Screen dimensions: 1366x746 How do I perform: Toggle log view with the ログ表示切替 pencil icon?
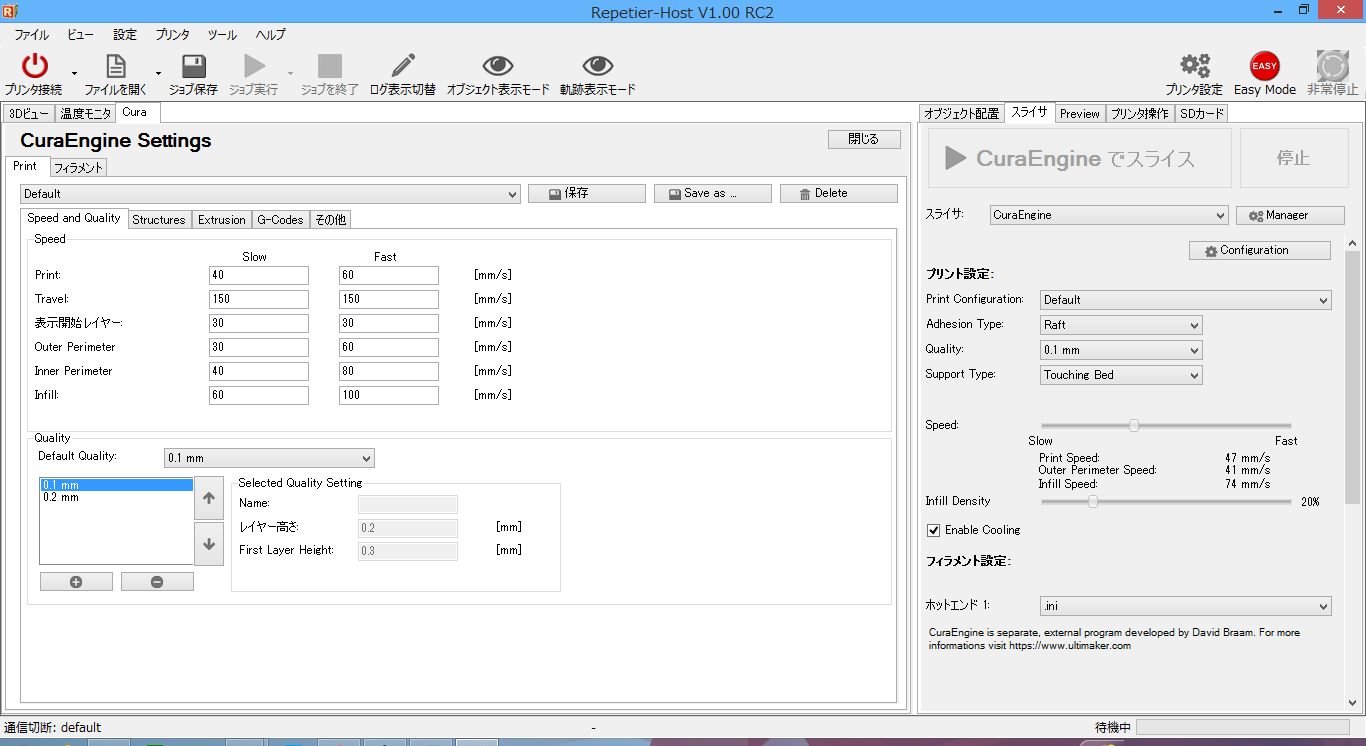(x=403, y=66)
